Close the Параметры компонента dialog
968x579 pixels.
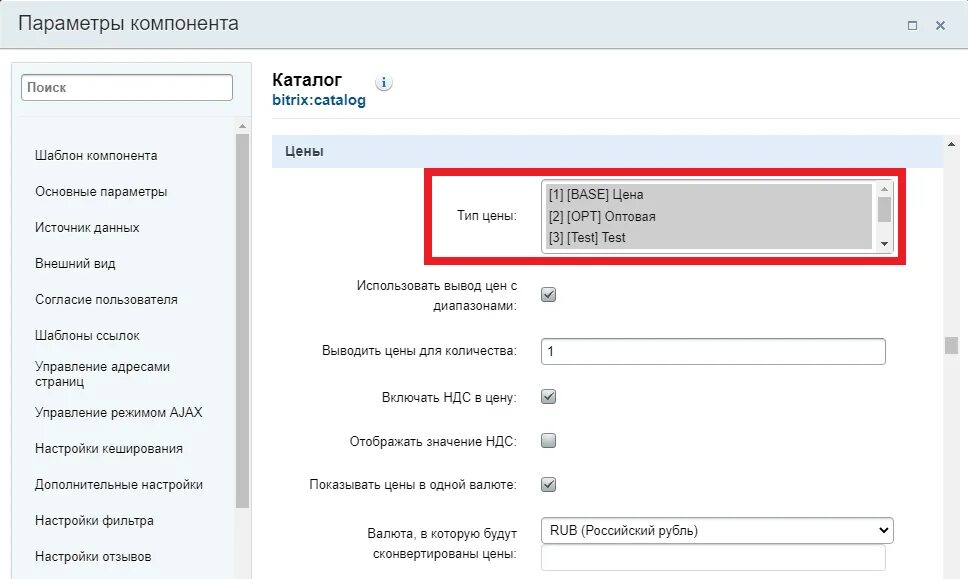(940, 25)
